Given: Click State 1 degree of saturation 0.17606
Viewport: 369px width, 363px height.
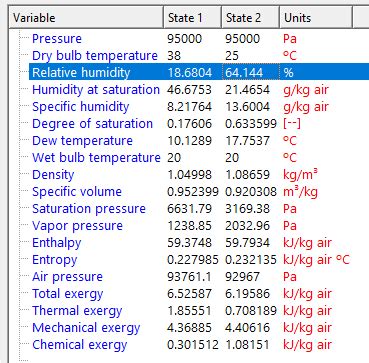Looking at the screenshot, I should point(189,124).
